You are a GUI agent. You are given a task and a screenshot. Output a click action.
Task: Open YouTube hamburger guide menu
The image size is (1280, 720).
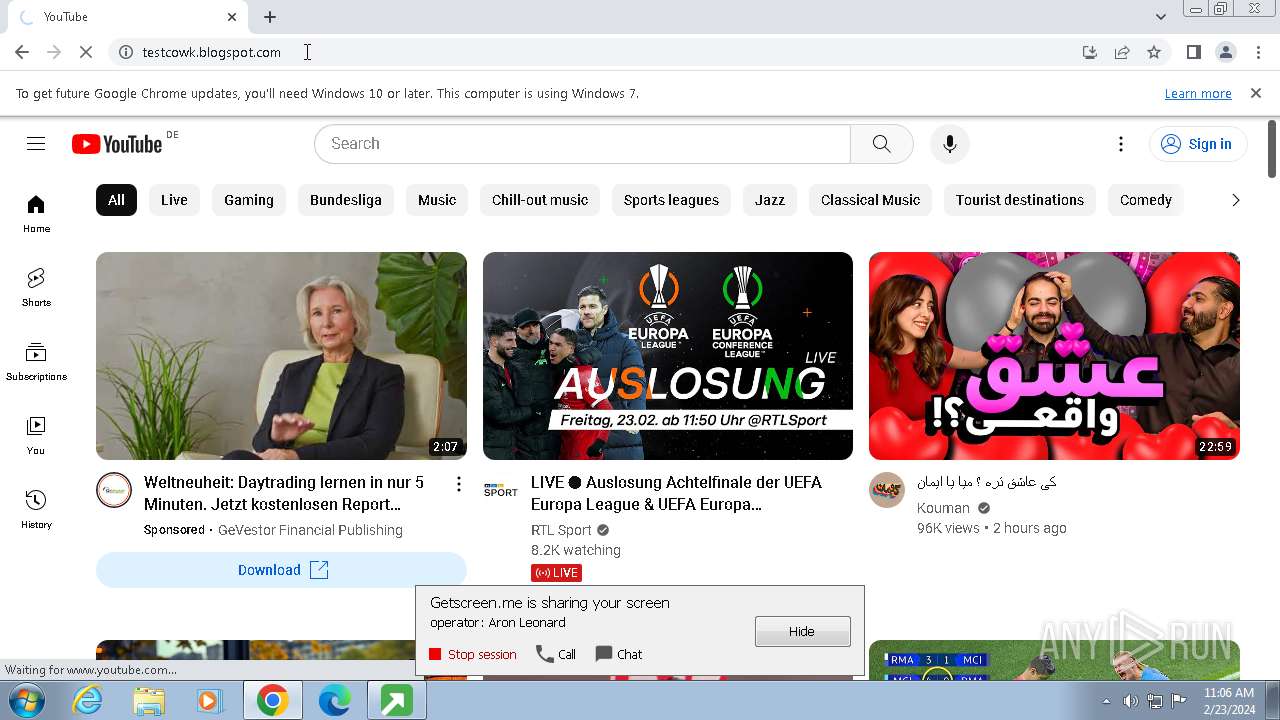pos(36,144)
